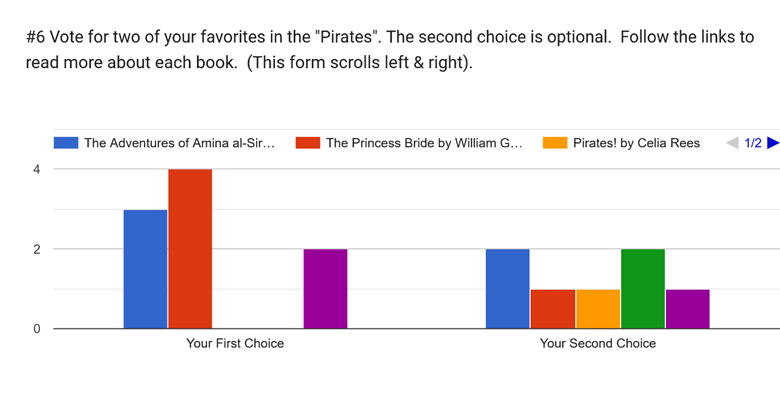Click the blue bar under Your Second Choice
The width and height of the screenshot is (780, 407).
(x=507, y=289)
